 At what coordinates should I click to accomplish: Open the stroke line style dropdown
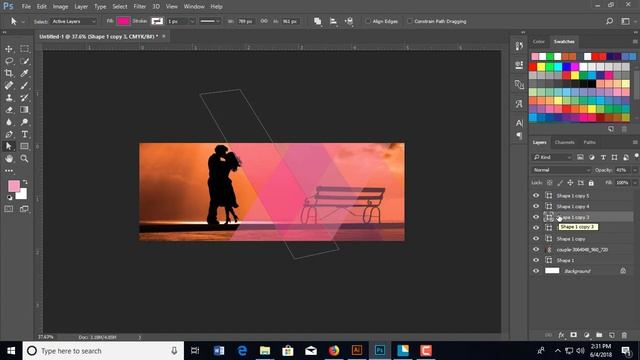[210, 21]
